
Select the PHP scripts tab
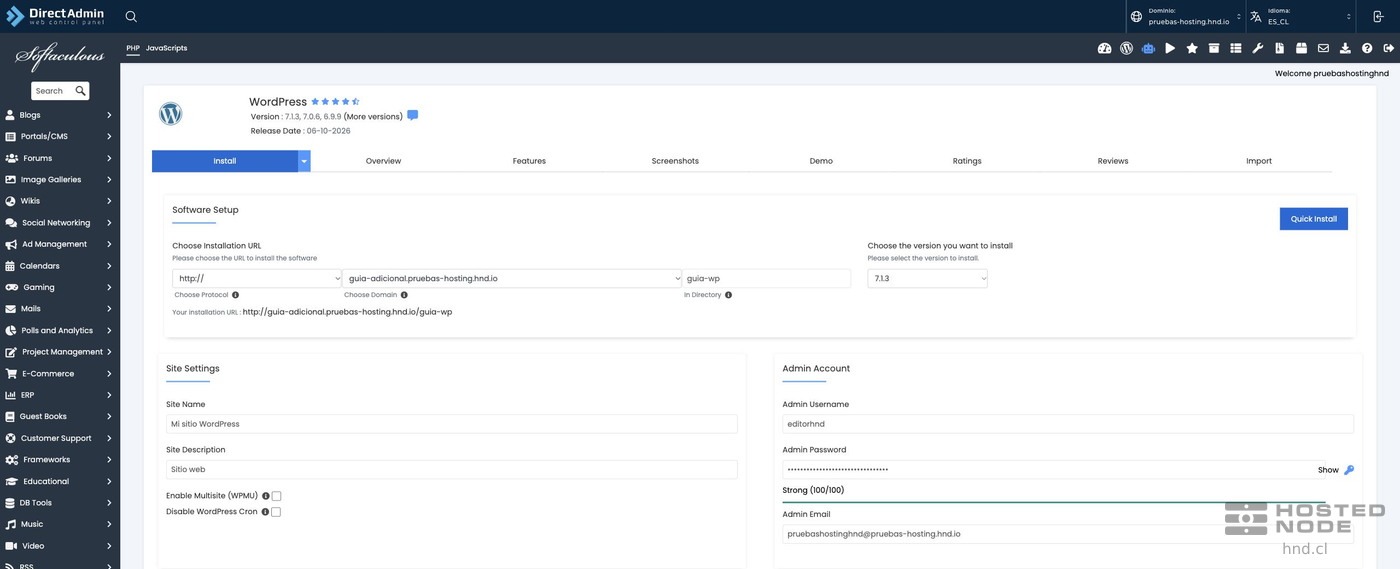pos(133,48)
